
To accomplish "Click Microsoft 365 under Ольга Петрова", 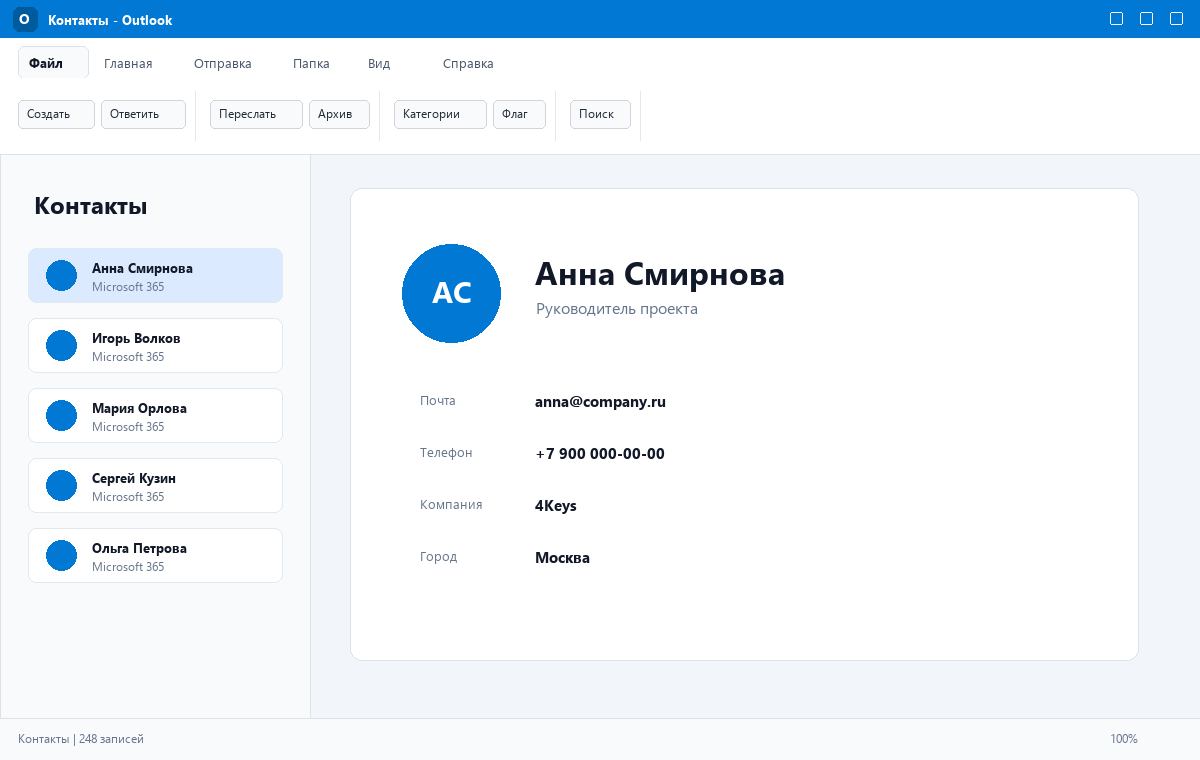I will pyautogui.click(x=128, y=567).
